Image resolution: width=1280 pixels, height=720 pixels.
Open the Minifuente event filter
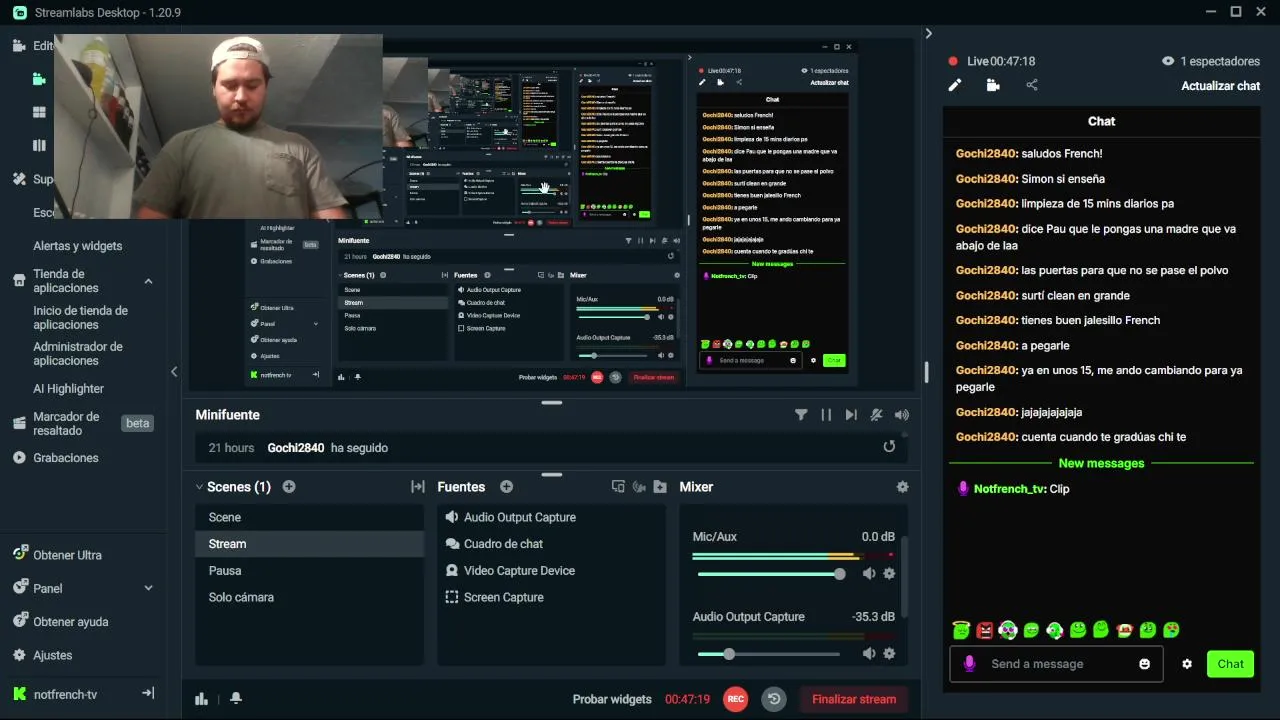[x=801, y=415]
